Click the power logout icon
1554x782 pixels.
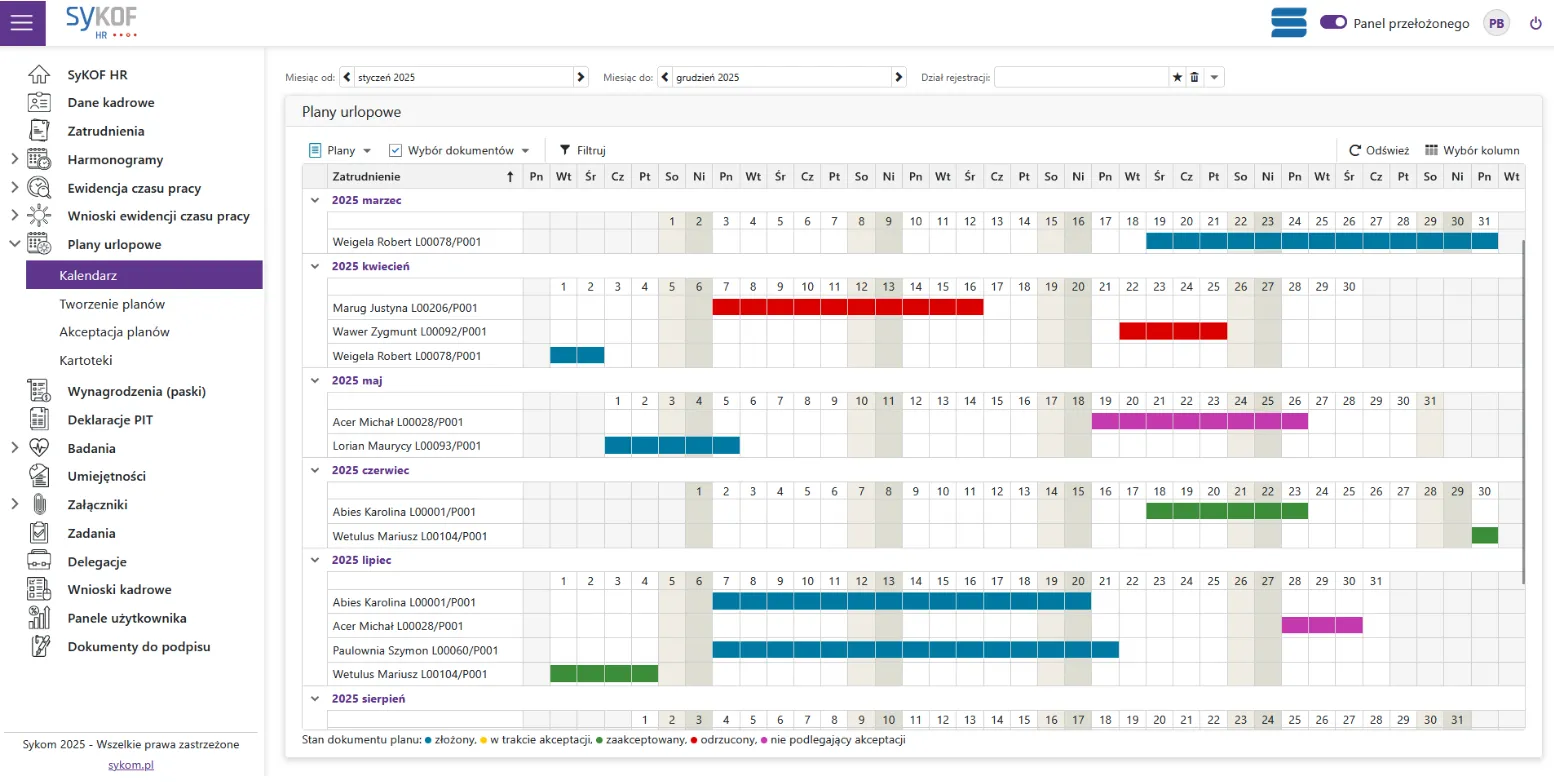pyautogui.click(x=1536, y=23)
